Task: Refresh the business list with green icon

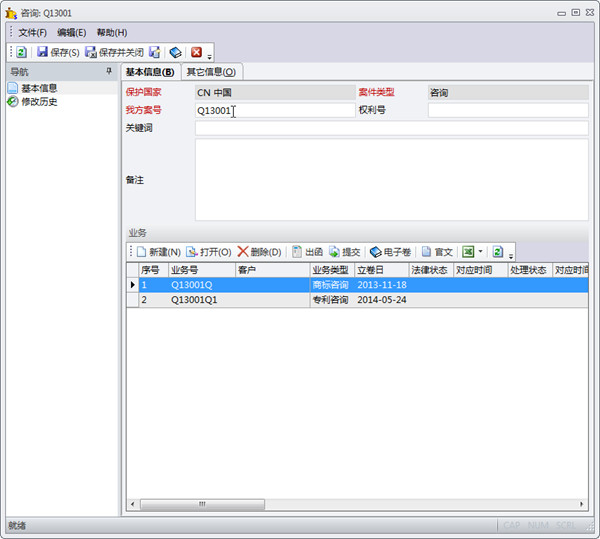Action: click(497, 252)
